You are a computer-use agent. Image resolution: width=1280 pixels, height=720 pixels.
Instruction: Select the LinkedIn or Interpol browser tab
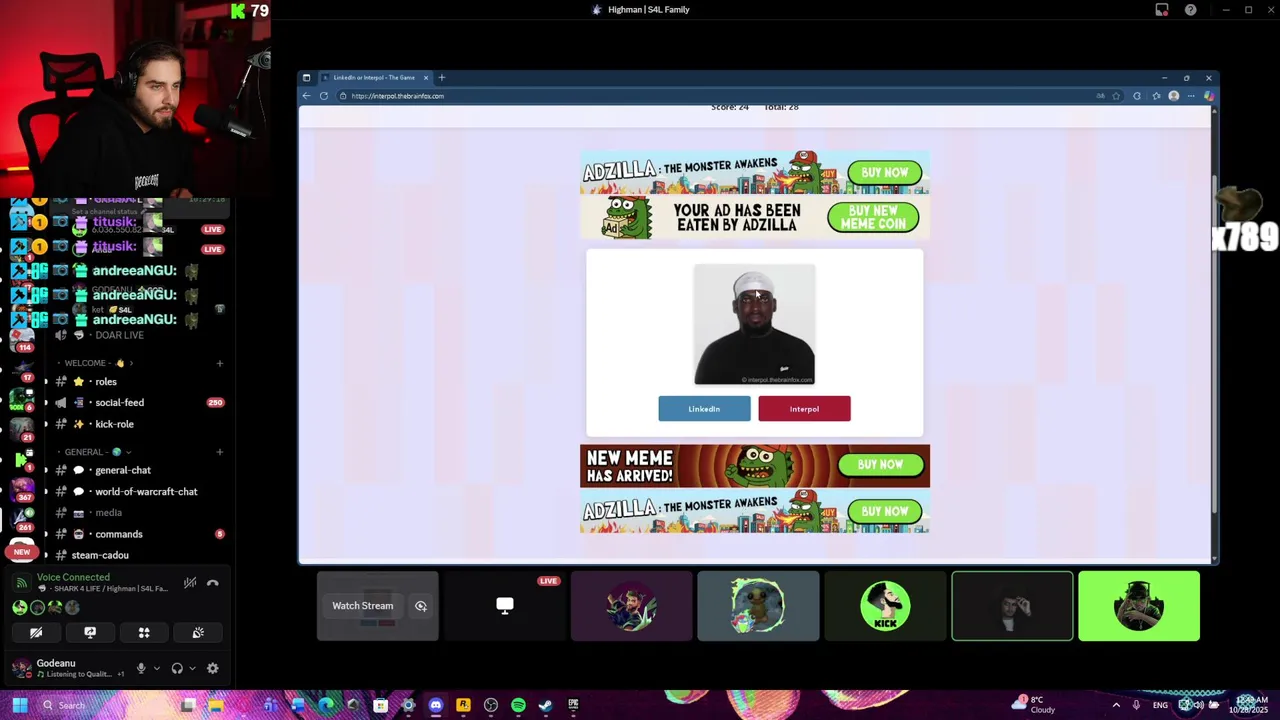(375, 77)
